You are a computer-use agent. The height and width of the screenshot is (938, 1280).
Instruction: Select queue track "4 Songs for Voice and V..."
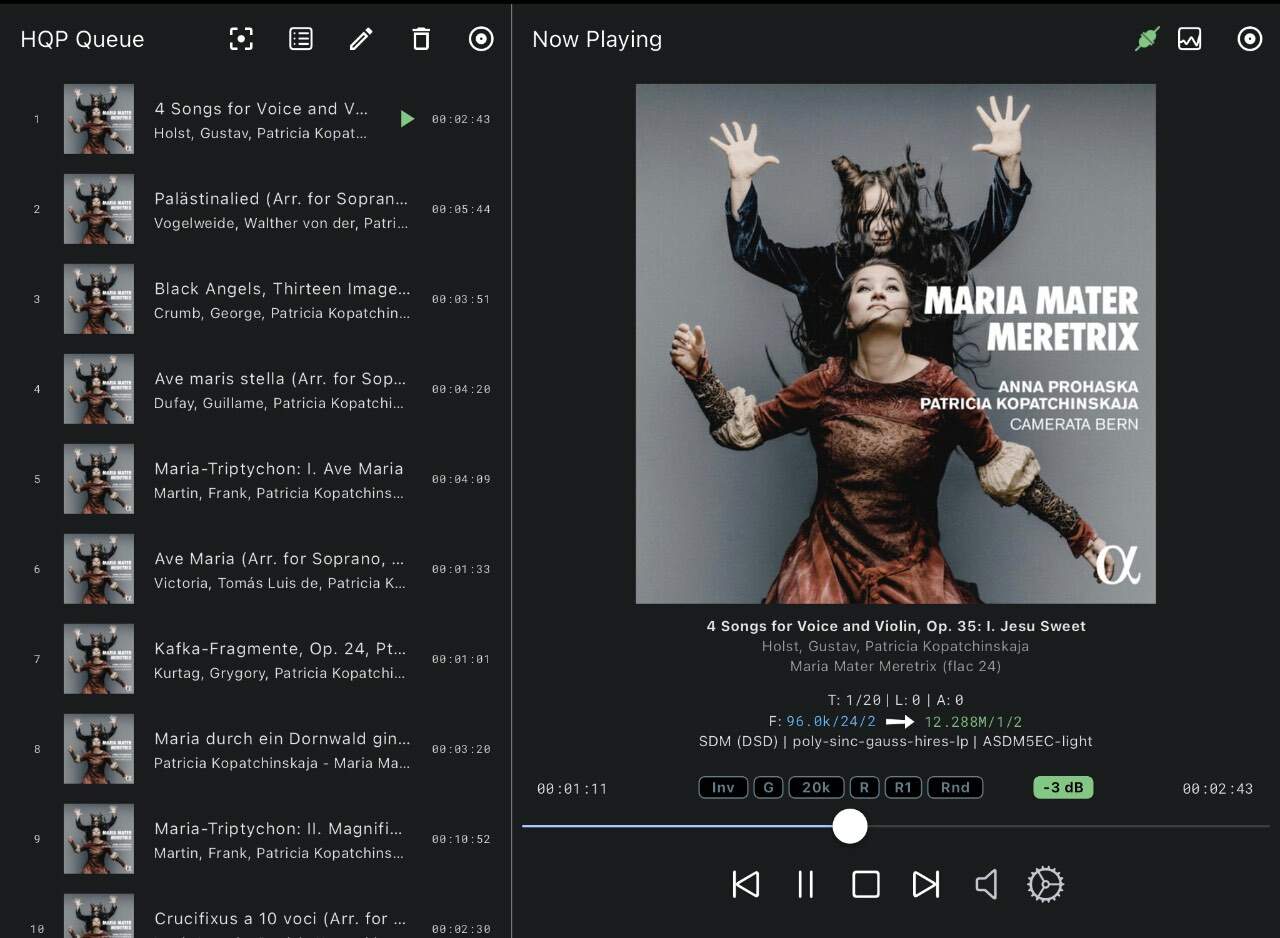tap(261, 109)
